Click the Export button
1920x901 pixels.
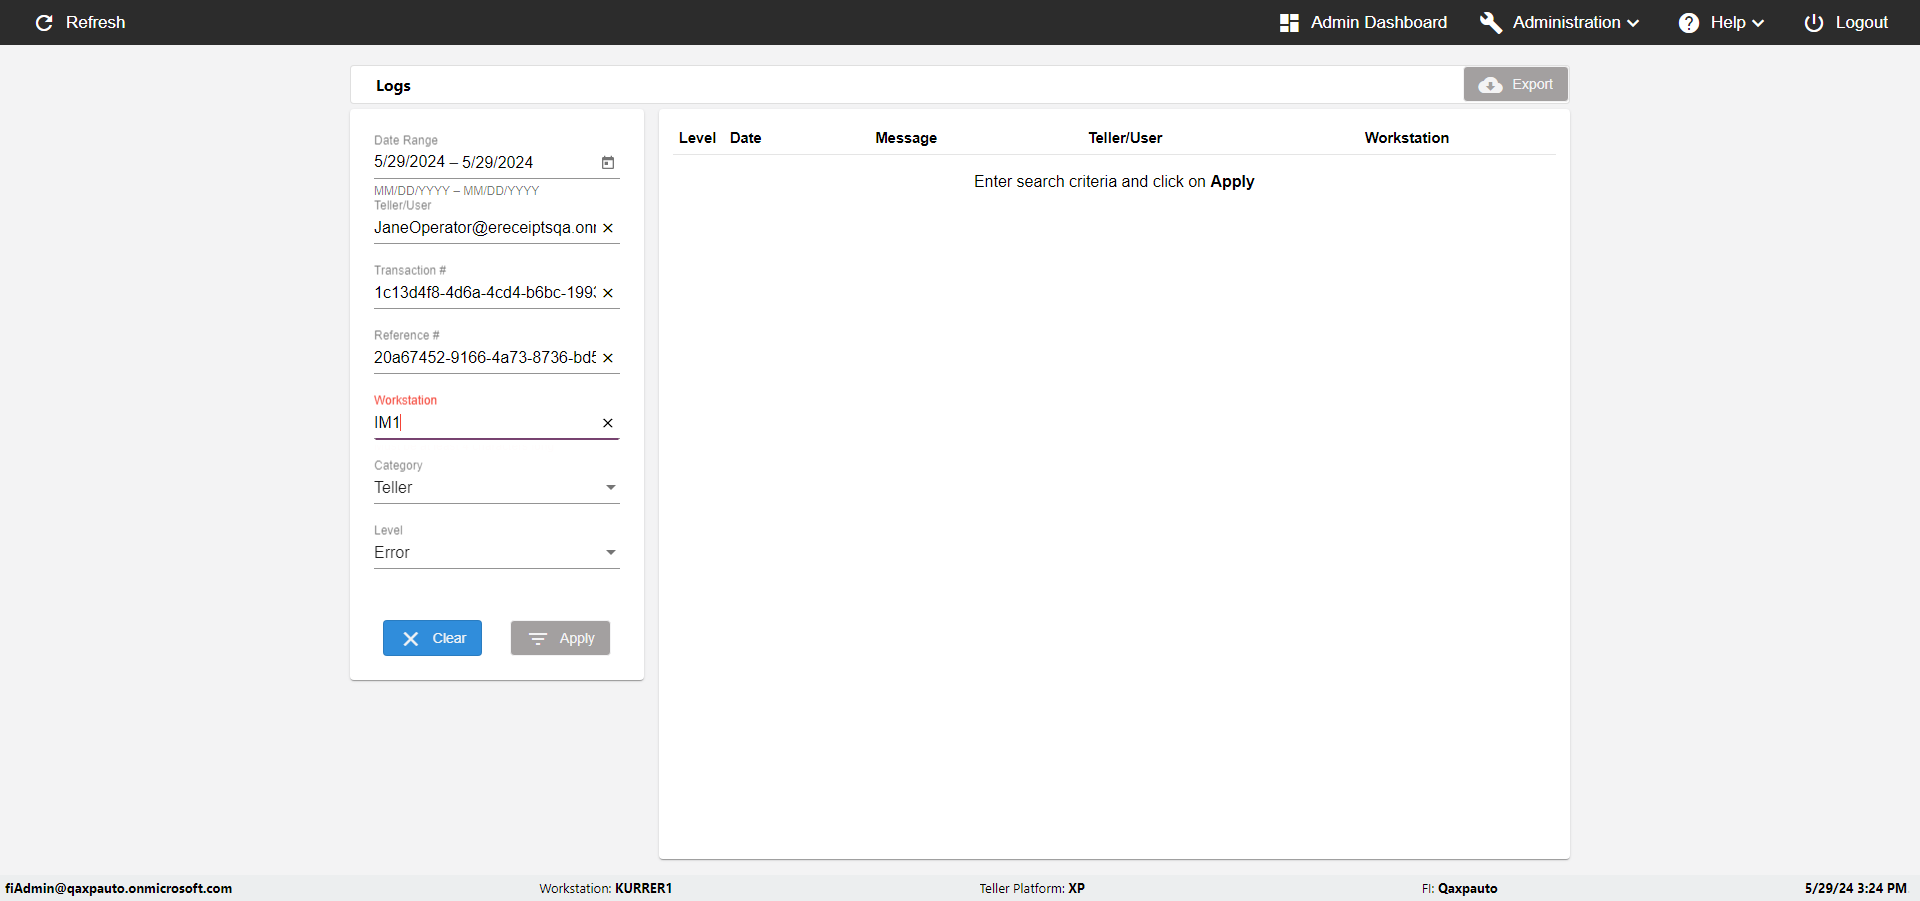click(x=1516, y=84)
